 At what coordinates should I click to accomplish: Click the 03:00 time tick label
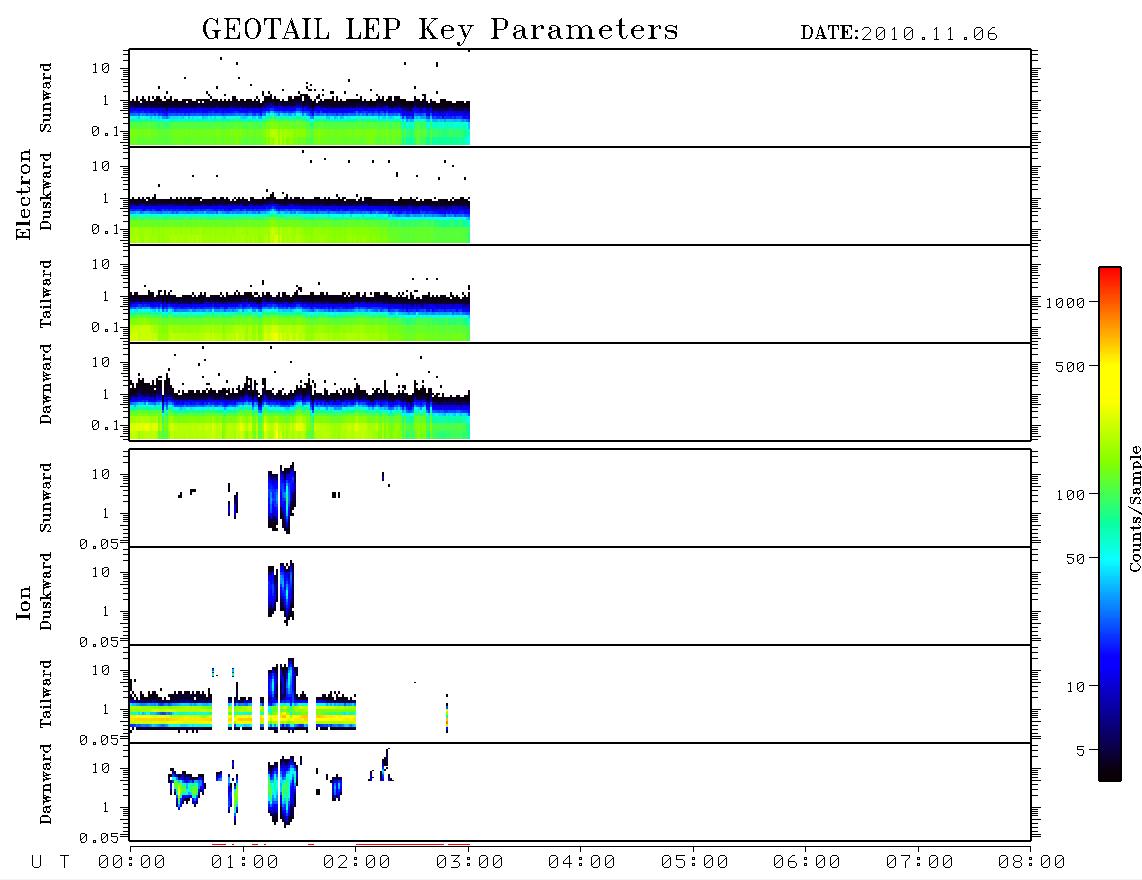(x=470, y=863)
